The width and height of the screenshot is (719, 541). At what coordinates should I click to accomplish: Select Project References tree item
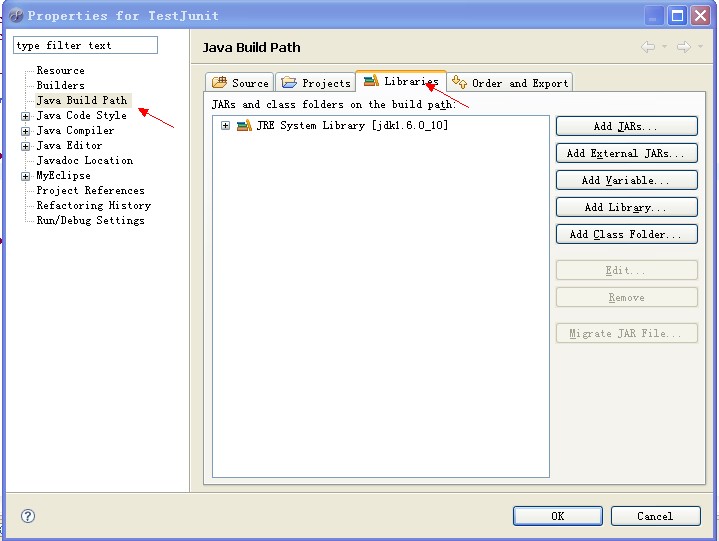tap(90, 190)
